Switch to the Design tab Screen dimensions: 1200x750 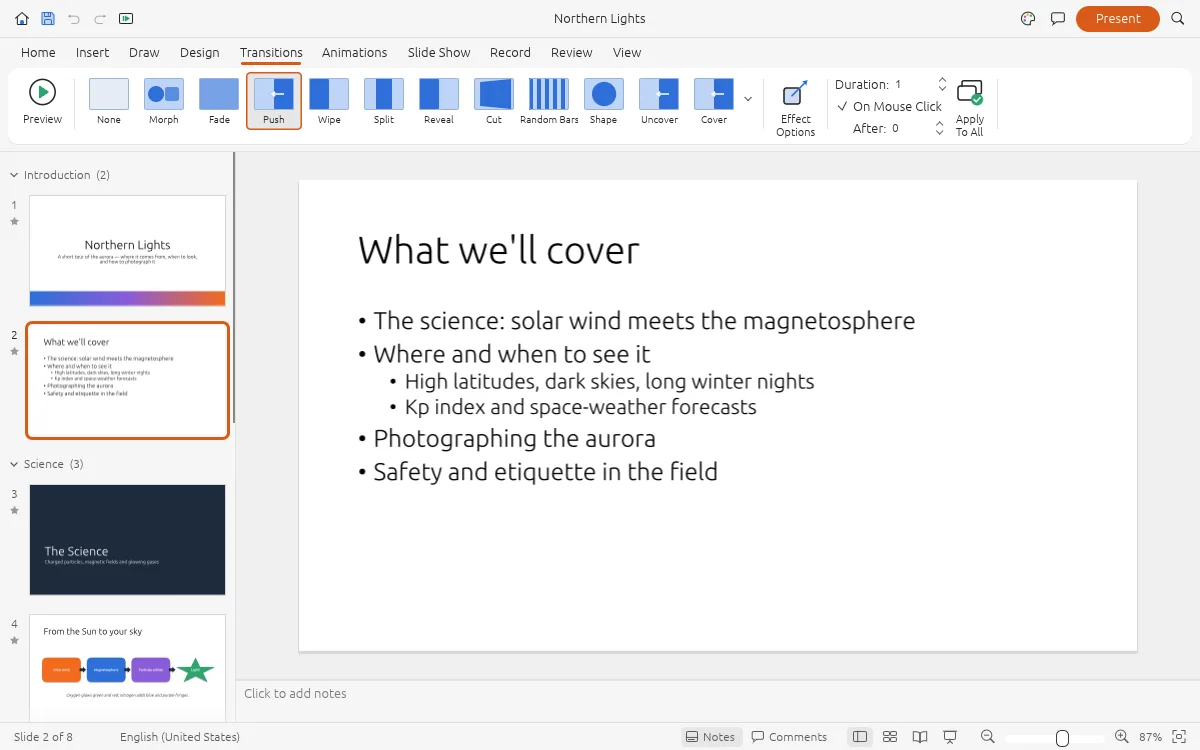point(200,52)
